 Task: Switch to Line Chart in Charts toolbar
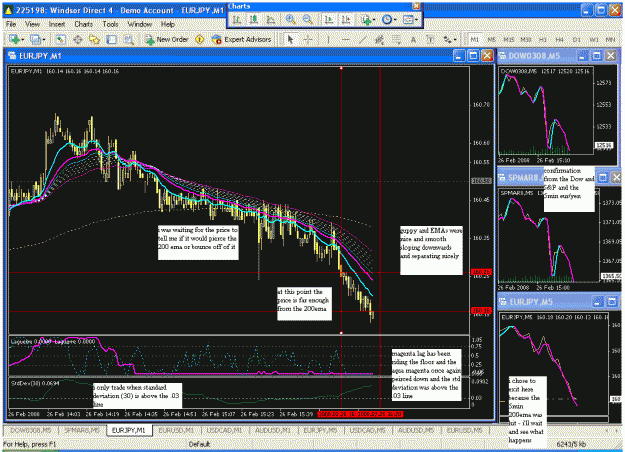click(271, 19)
